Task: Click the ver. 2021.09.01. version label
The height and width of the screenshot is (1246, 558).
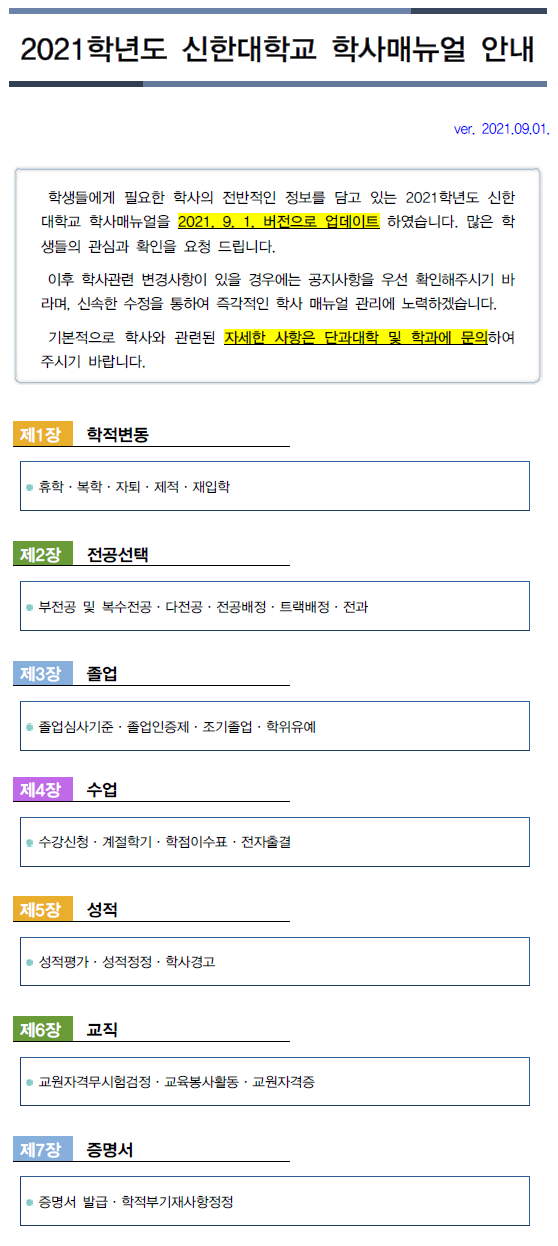Action: [x=501, y=130]
